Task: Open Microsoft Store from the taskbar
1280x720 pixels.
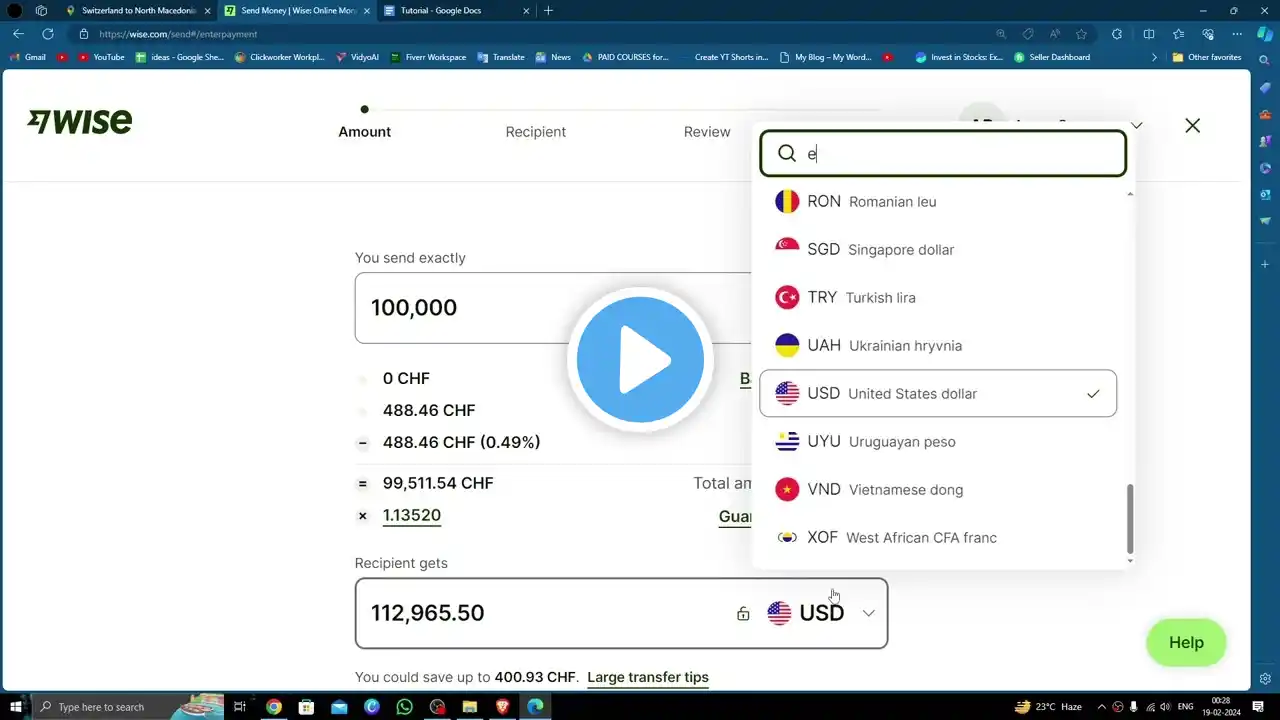Action: coord(306,707)
